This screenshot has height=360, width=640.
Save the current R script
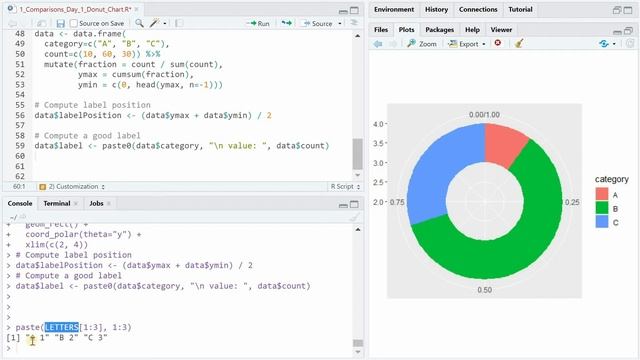(60, 23)
